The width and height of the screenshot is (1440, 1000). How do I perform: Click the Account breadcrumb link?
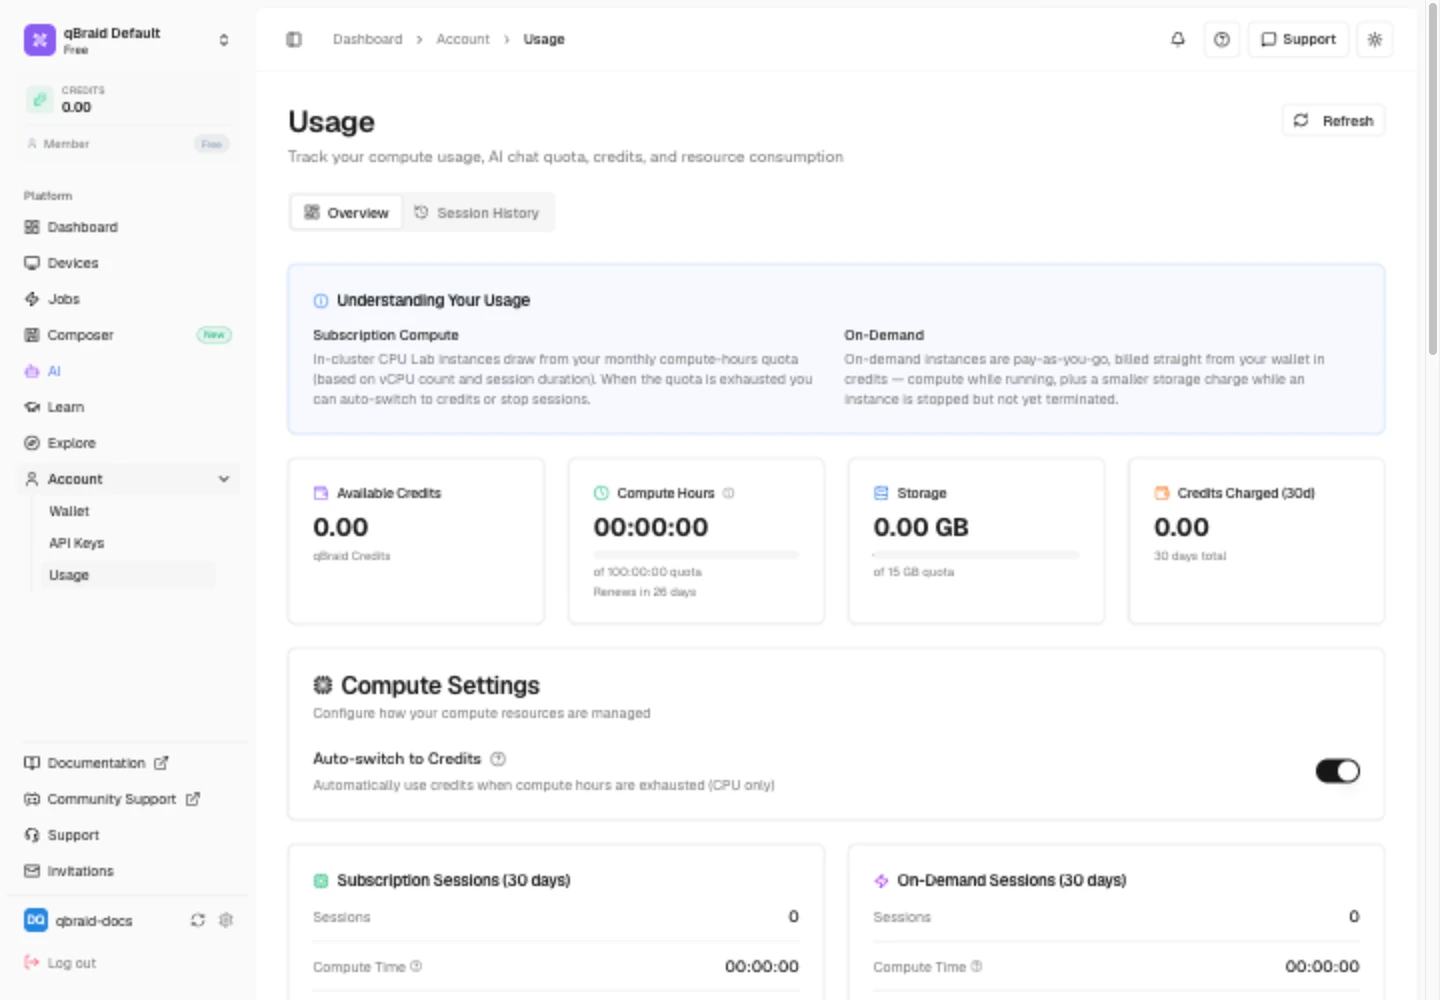click(x=463, y=39)
